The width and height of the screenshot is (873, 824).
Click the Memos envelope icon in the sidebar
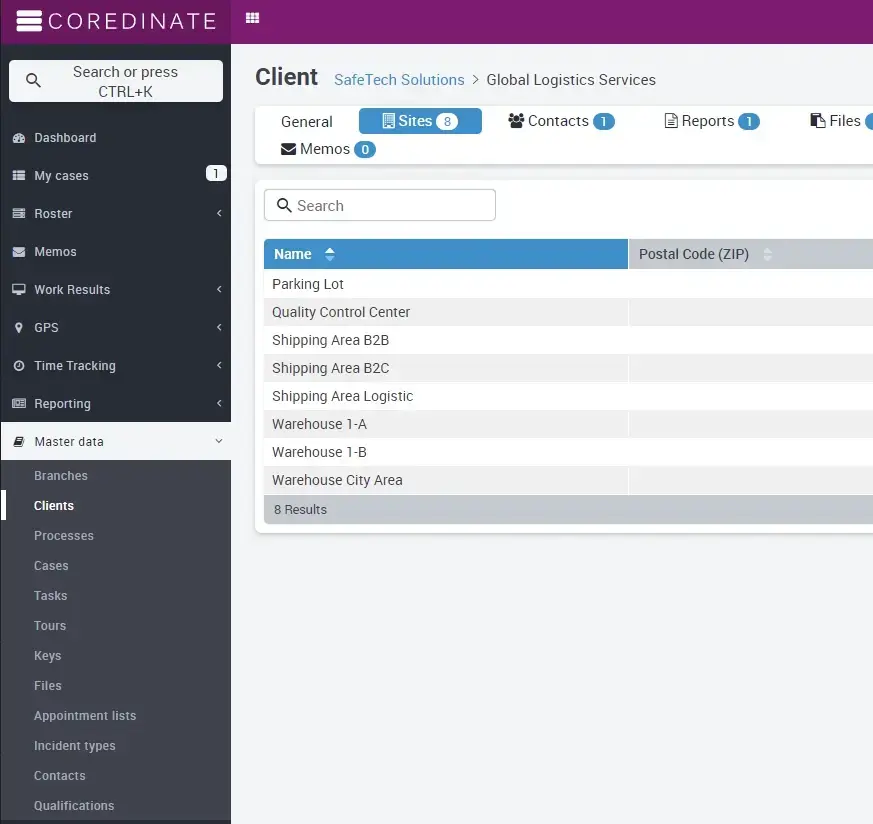(x=18, y=252)
